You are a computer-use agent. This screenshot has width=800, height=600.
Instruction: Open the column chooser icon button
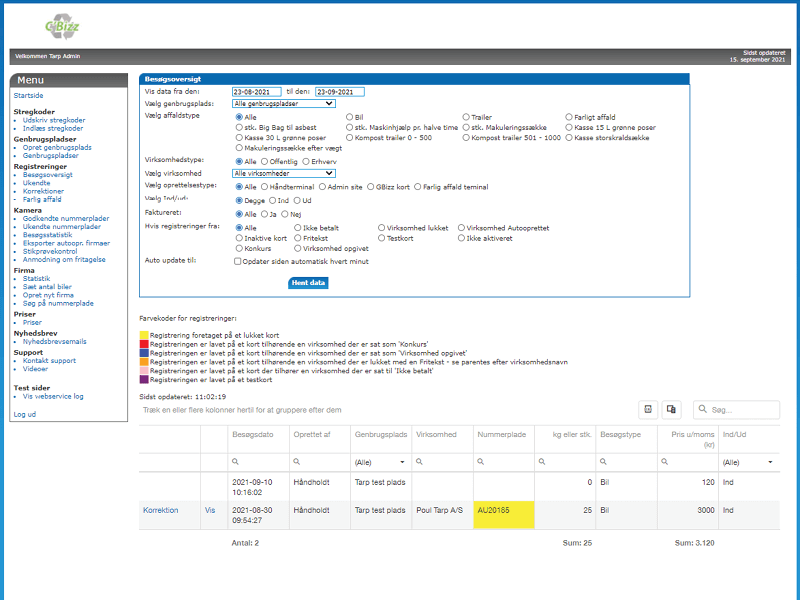tap(672, 409)
